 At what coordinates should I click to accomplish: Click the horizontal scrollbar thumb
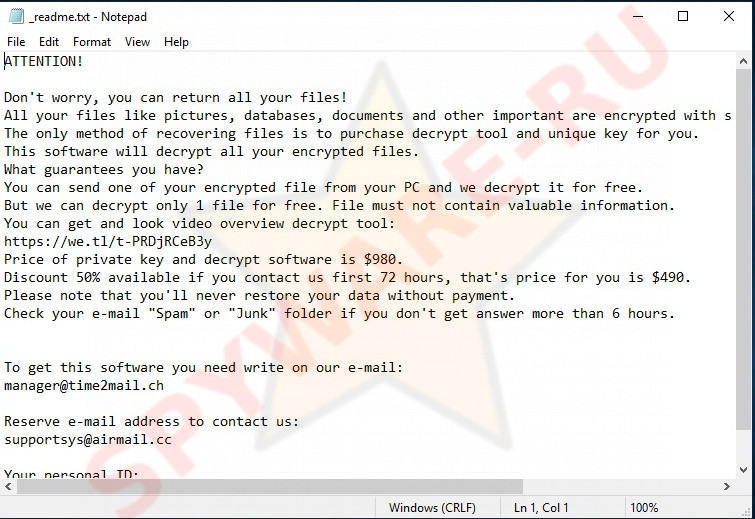tap(270, 487)
